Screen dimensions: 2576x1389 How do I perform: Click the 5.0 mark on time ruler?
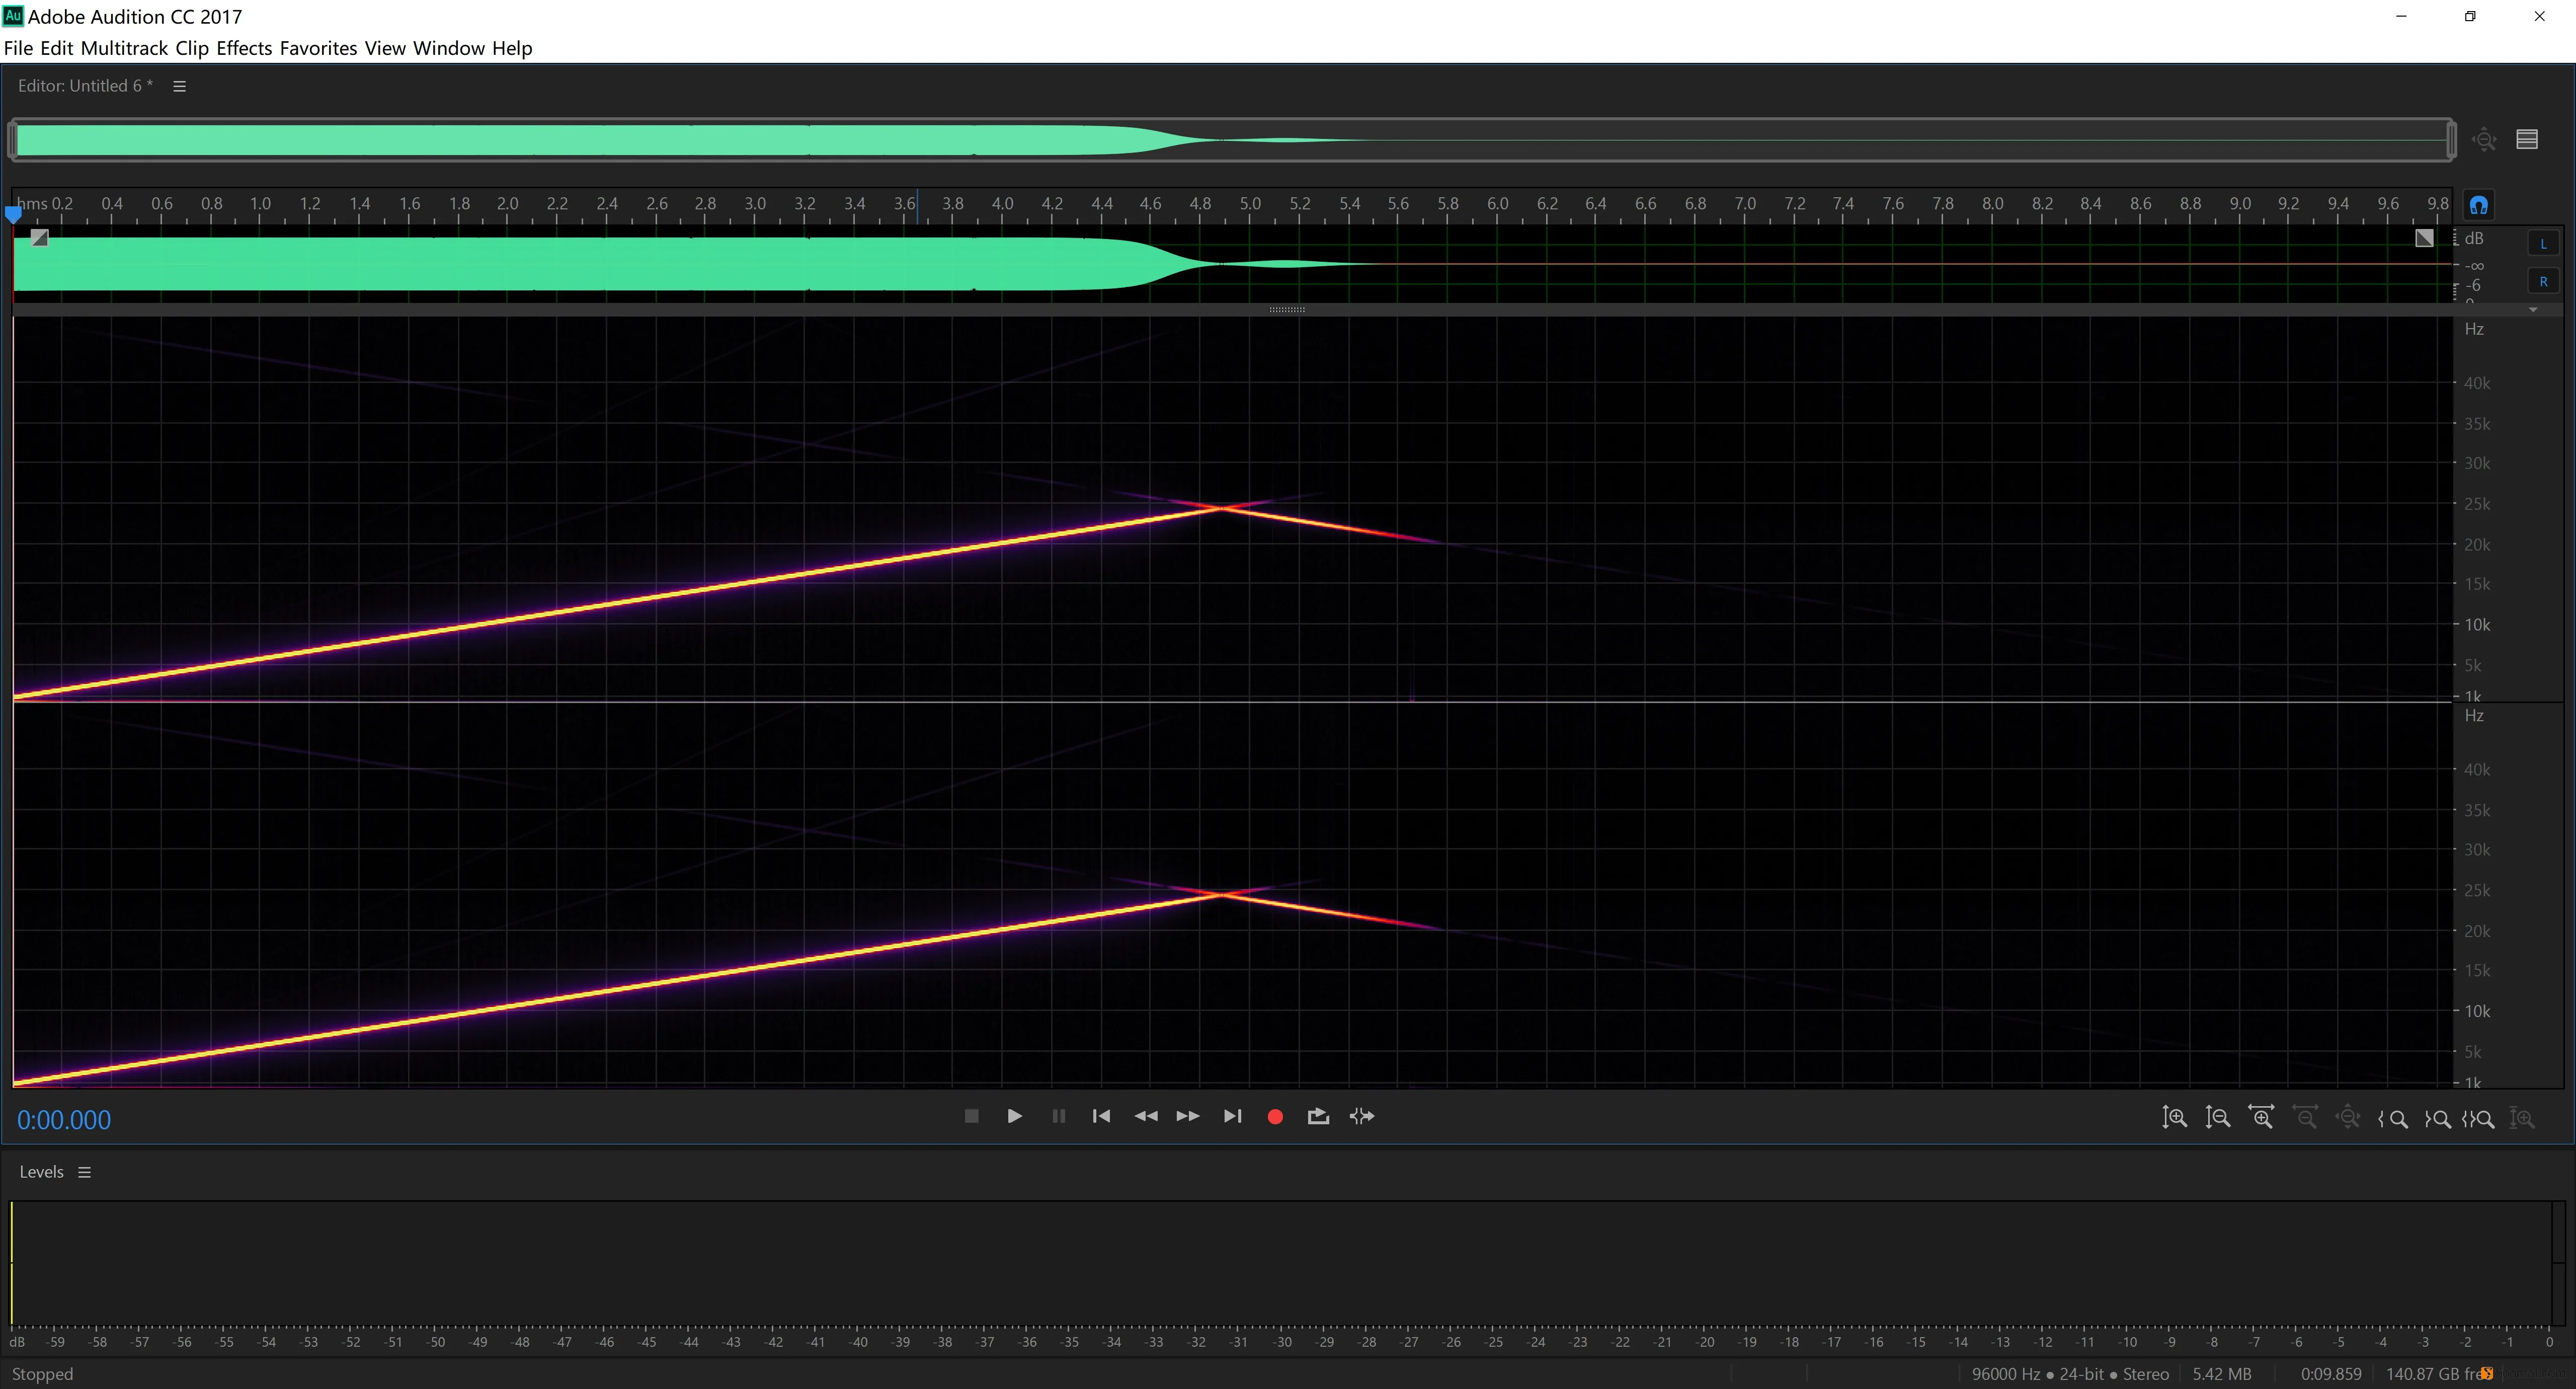pos(1250,203)
